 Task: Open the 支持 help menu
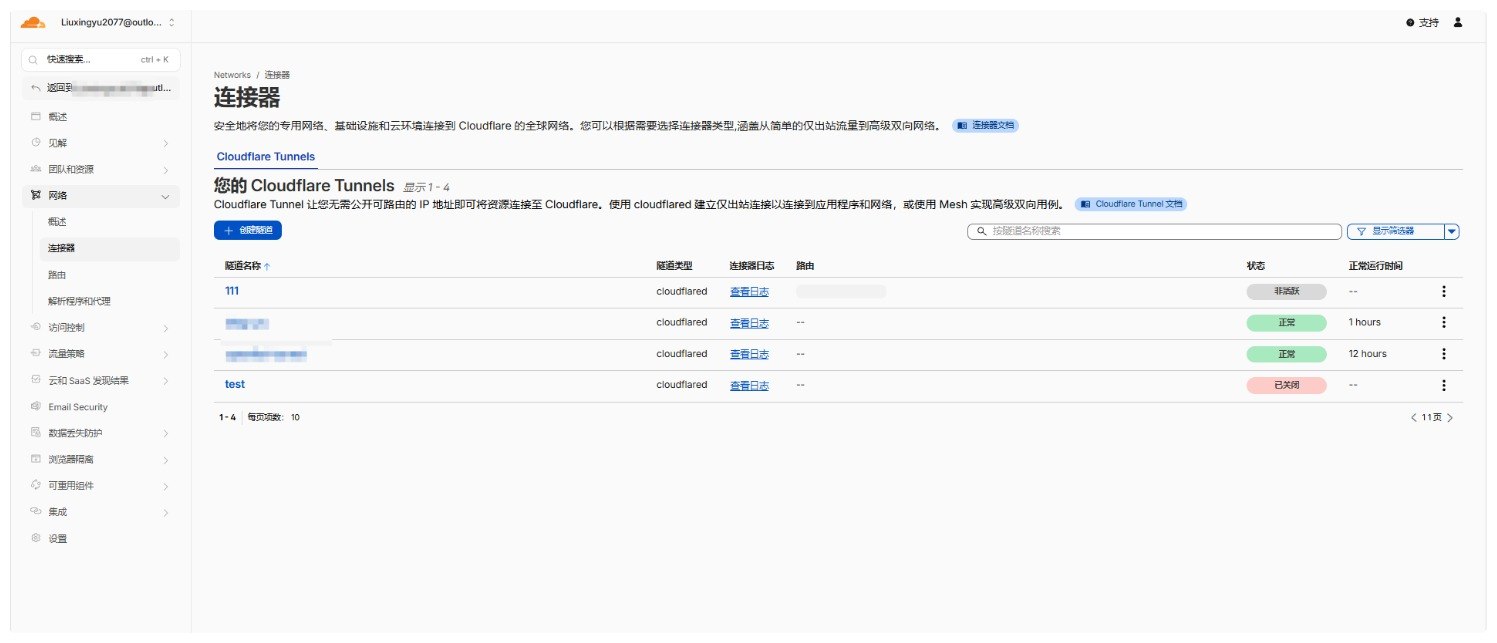[1422, 22]
